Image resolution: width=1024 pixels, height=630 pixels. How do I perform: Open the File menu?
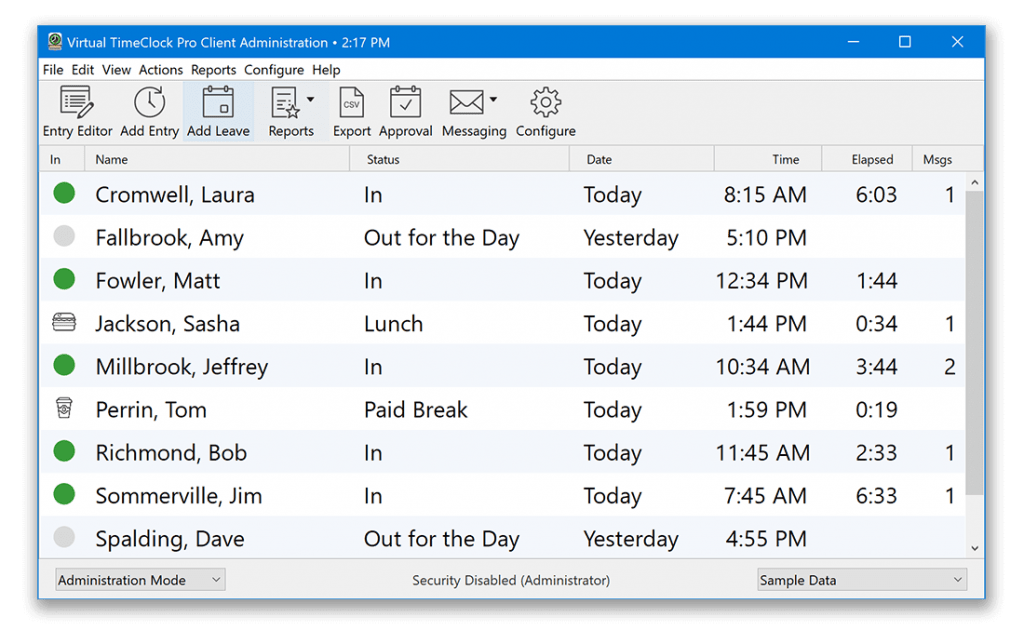53,70
